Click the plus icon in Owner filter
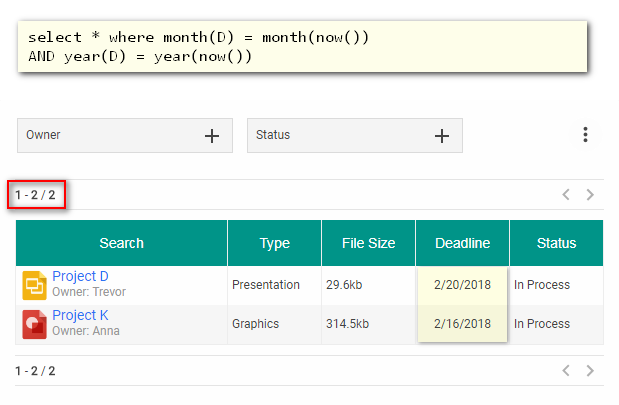619x405 pixels. (212, 136)
